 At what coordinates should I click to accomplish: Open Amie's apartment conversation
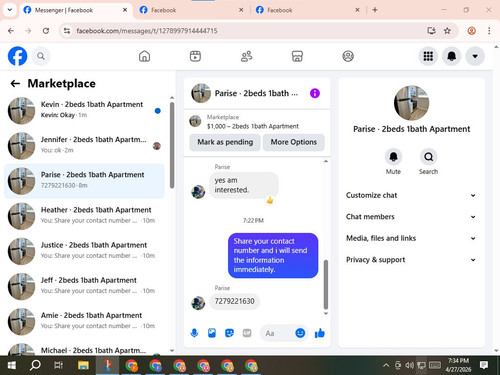[84, 321]
